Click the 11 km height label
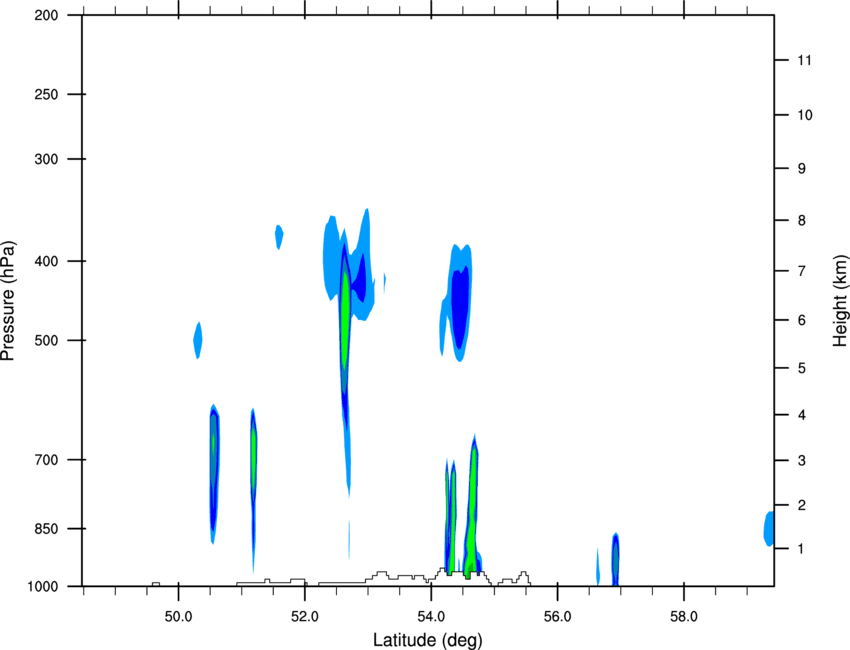850x650 pixels. (x=804, y=60)
